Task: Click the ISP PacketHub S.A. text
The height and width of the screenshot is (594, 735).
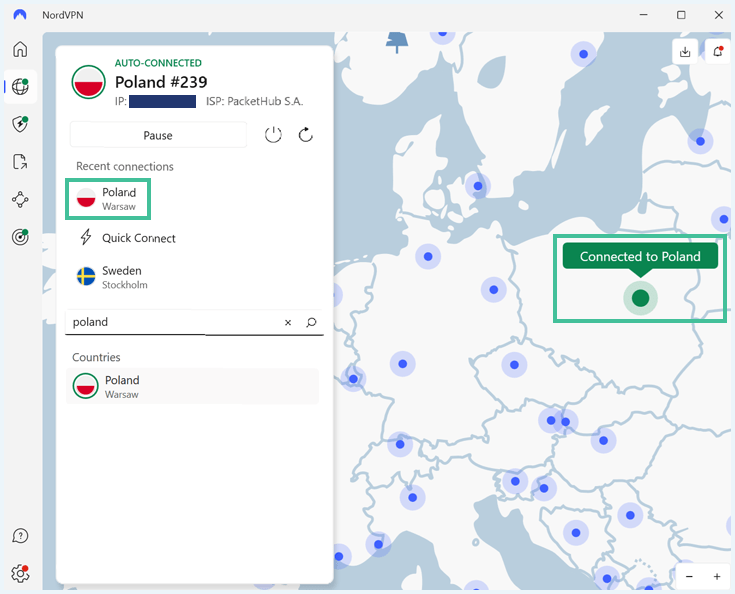Action: pyautogui.click(x=255, y=101)
